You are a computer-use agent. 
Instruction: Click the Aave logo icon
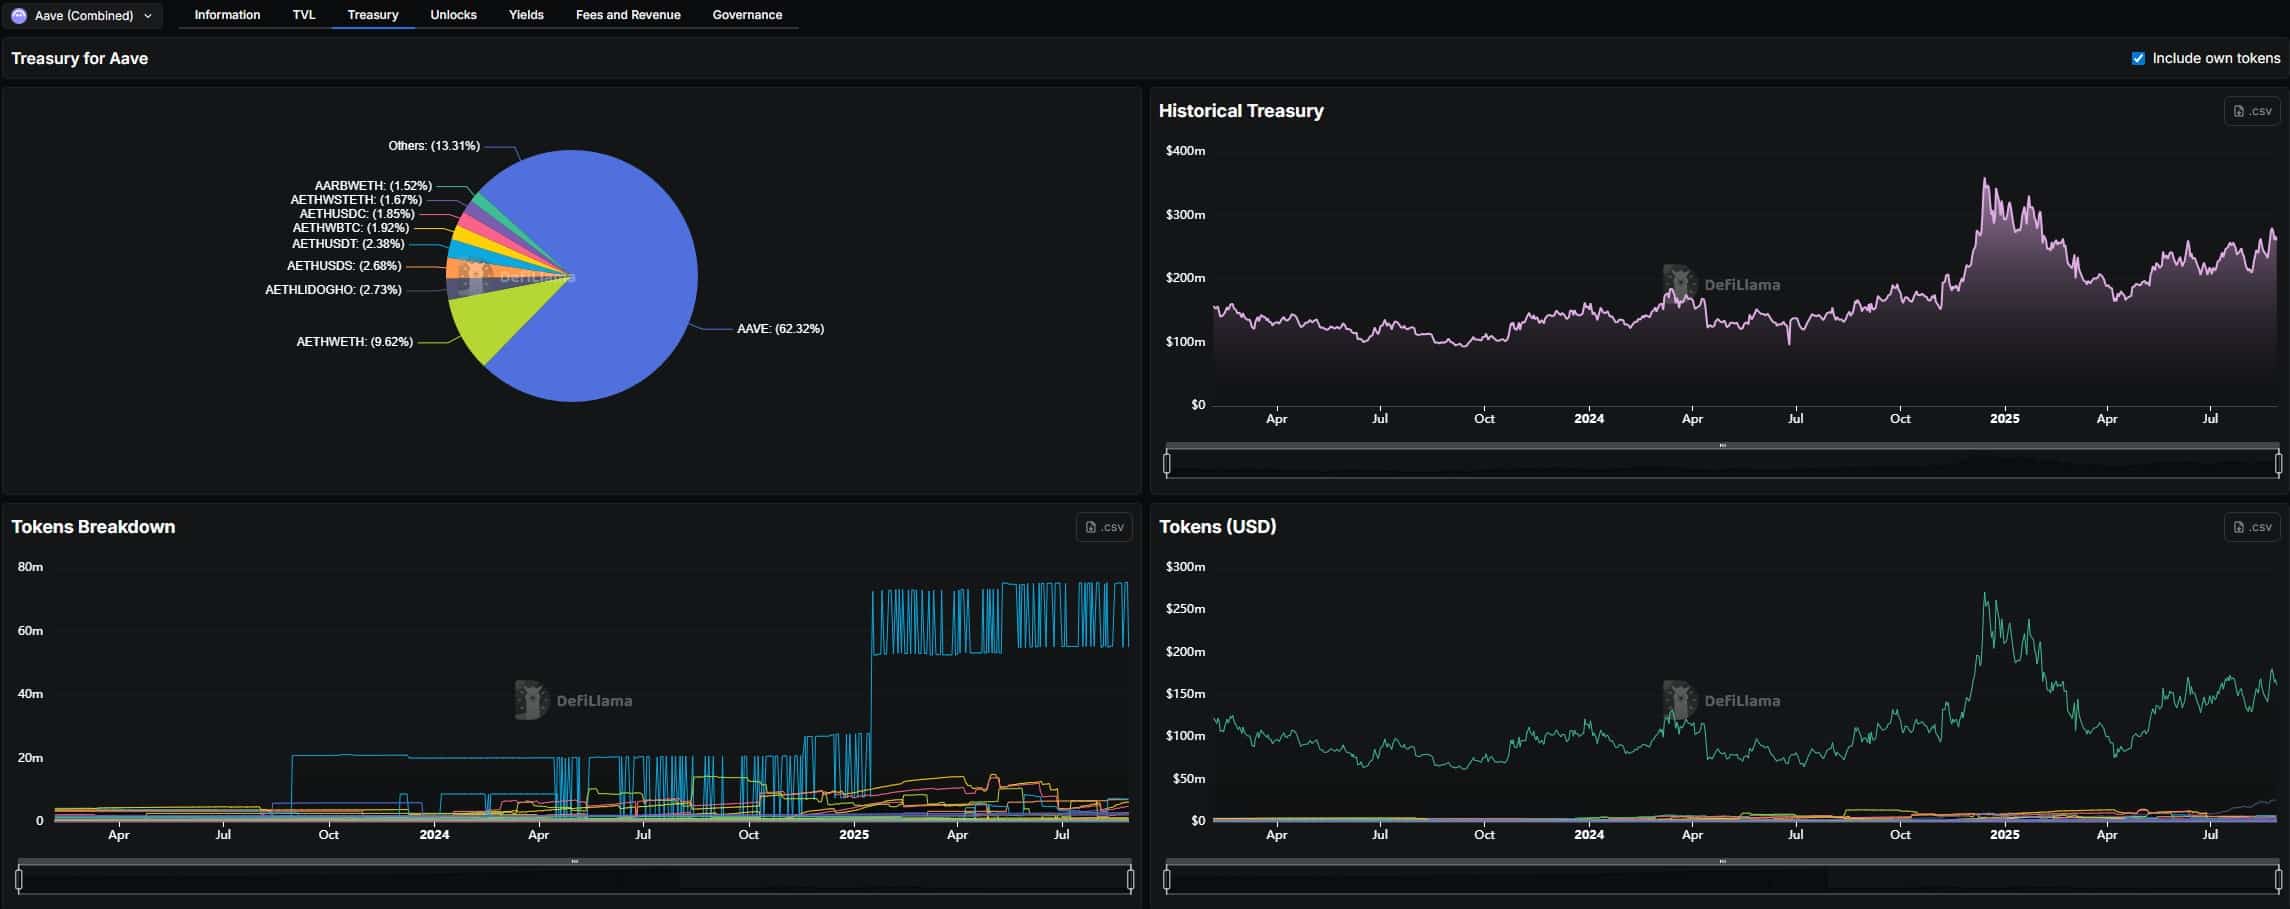point(19,16)
